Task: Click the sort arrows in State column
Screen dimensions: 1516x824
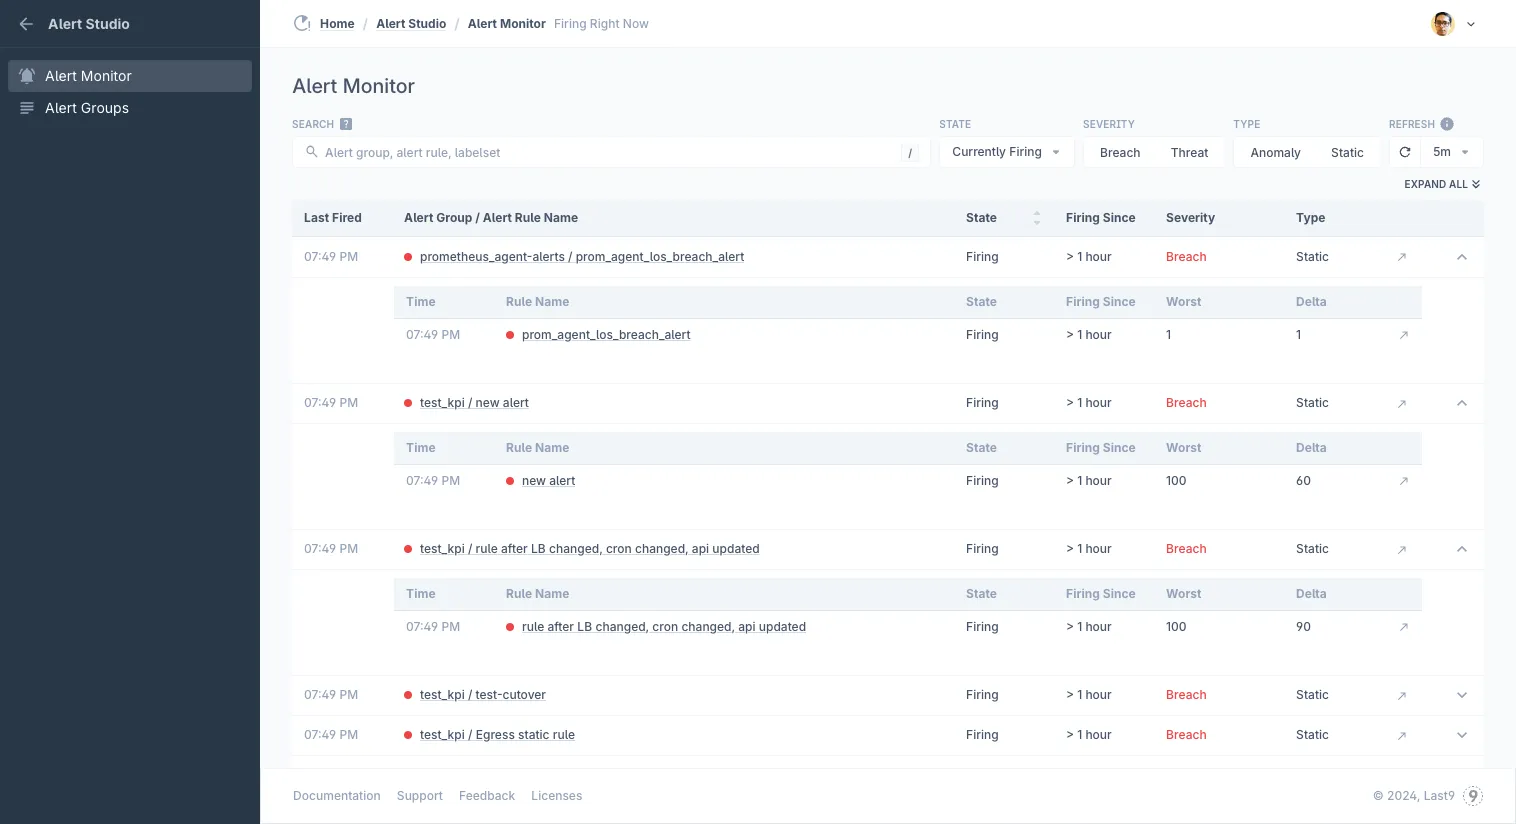Action: pyautogui.click(x=1036, y=218)
